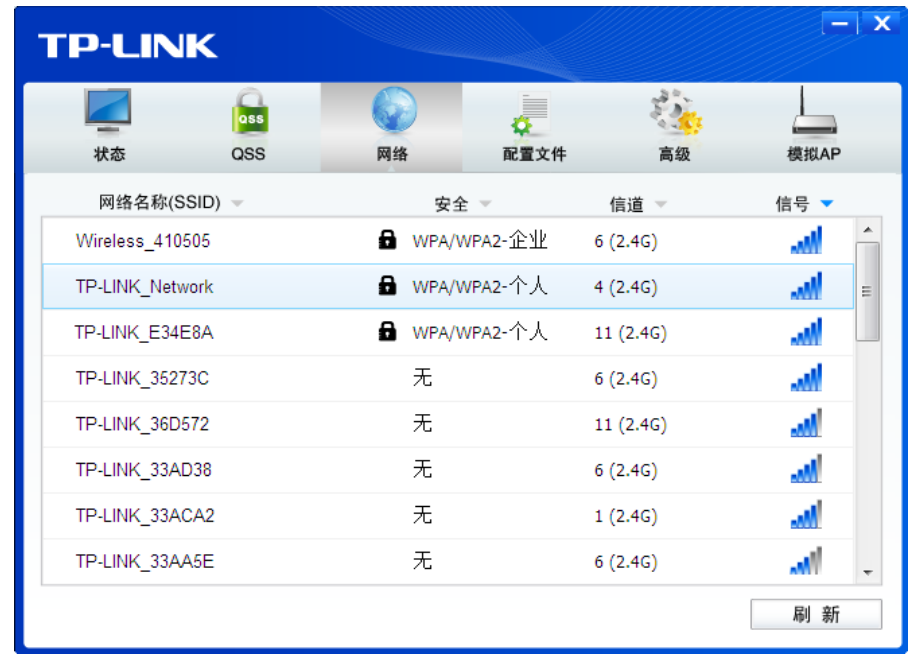Screen dimensions: 914x661
Task: Click the network list scrollbar thumb
Action: [x=868, y=291]
